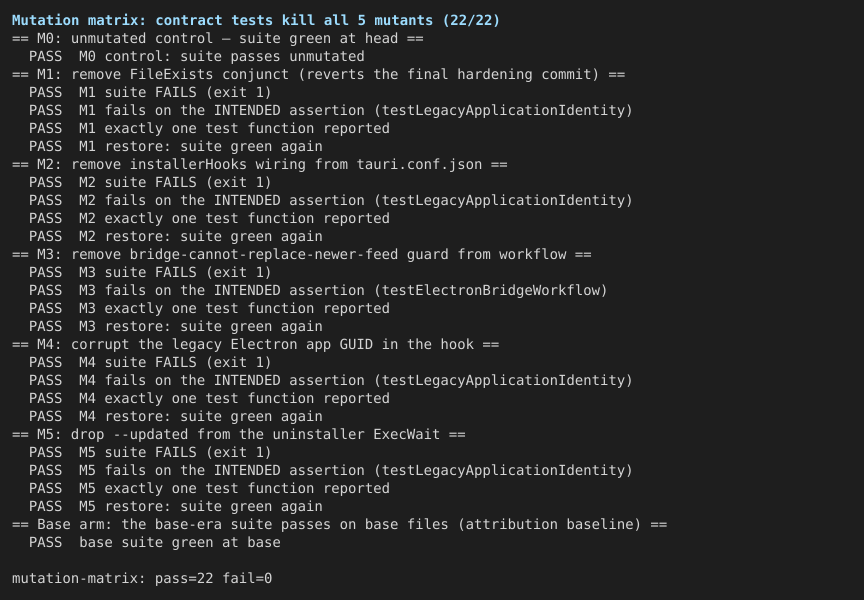The height and width of the screenshot is (600, 864).
Task: Click the base suite green at base line
Action: [x=155, y=543]
